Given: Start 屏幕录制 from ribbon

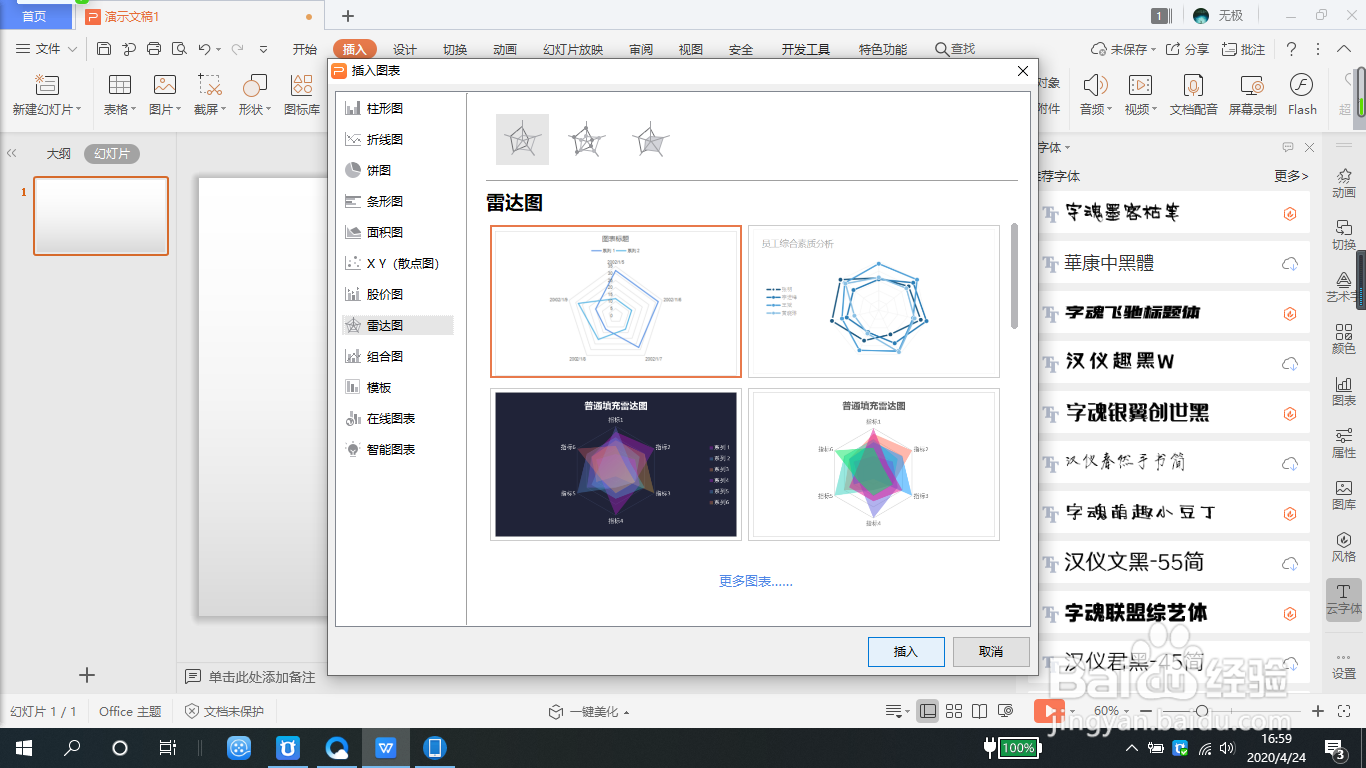Looking at the screenshot, I should [1252, 95].
